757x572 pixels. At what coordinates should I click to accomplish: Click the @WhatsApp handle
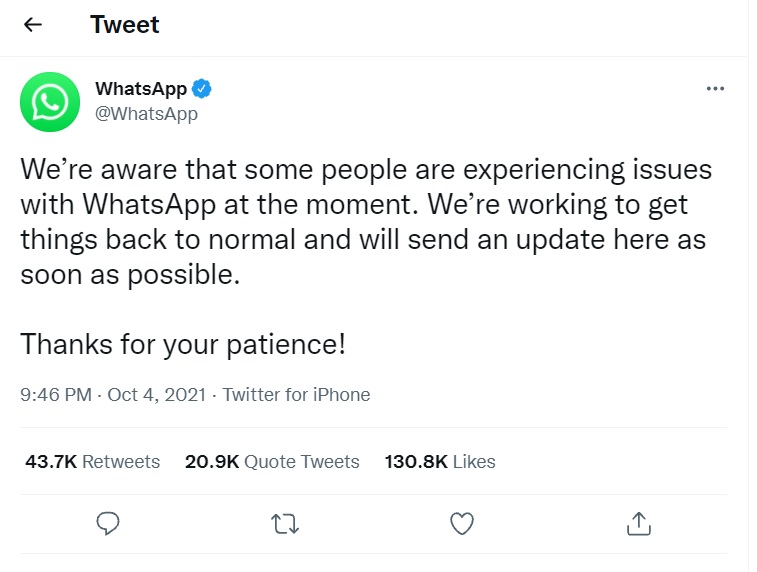146,113
